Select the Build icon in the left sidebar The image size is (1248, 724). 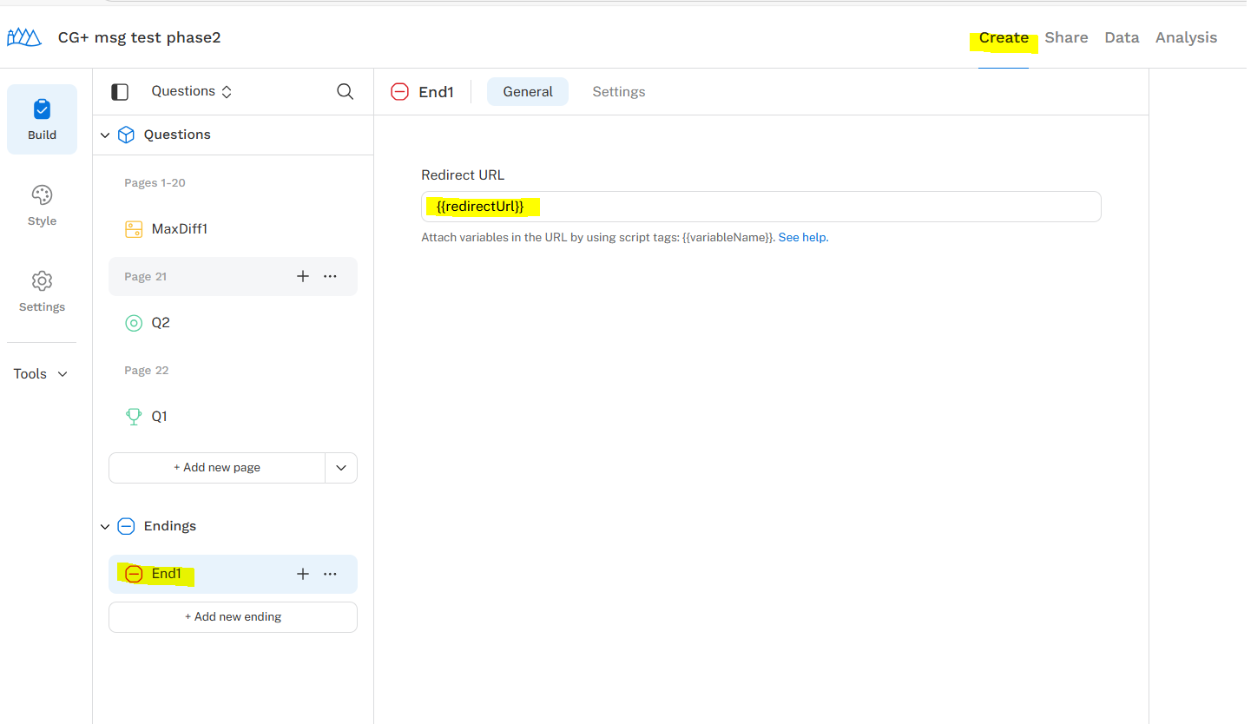tap(41, 119)
